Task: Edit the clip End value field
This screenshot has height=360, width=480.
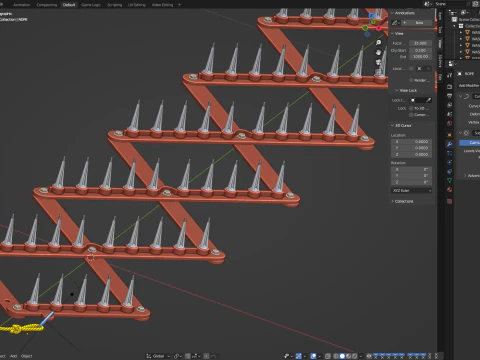Action: (x=421, y=57)
